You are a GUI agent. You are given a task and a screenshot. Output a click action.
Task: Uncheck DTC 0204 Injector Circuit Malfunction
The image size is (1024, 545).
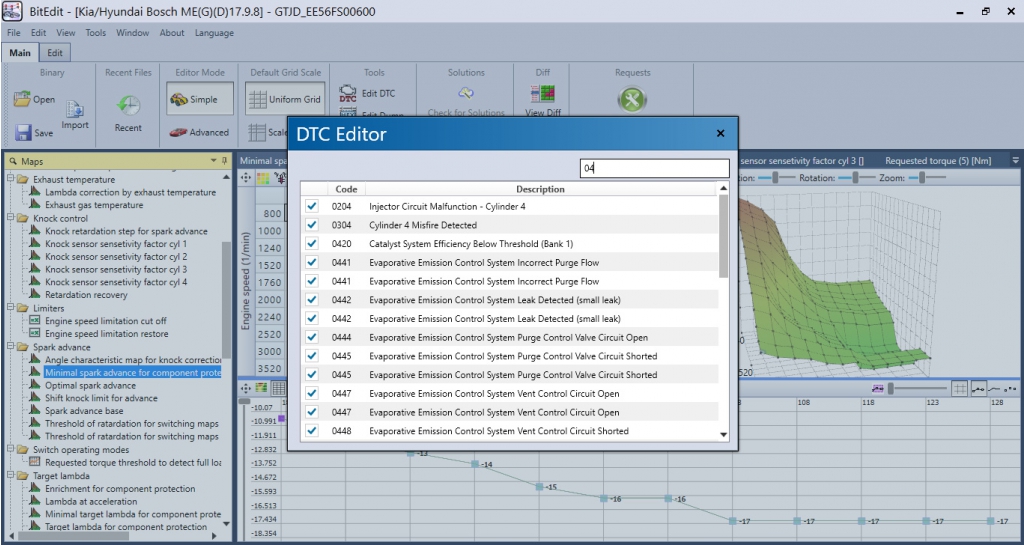coord(312,206)
